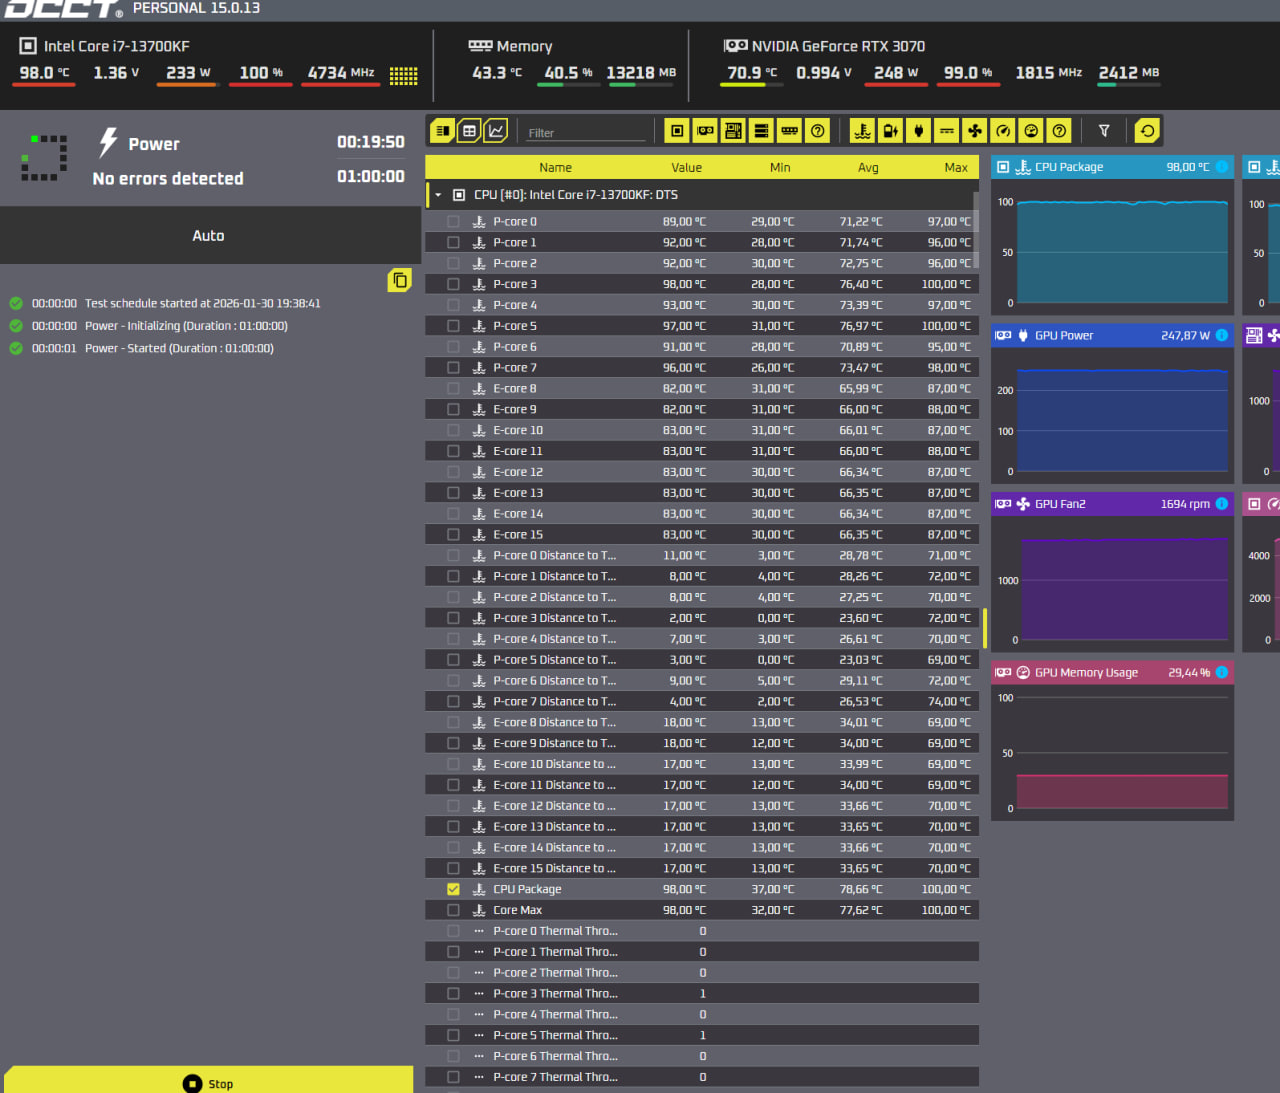Collapse the CPU [#0] Intel Core i7-13700KF group
The height and width of the screenshot is (1093, 1280).
[438, 195]
